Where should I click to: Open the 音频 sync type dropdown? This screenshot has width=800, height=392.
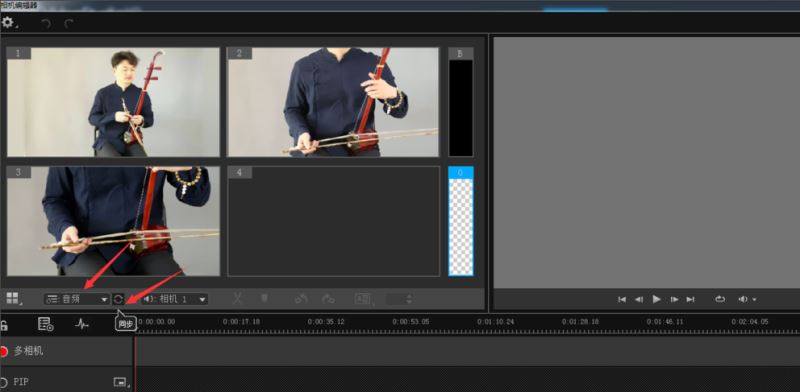[x=77, y=299]
